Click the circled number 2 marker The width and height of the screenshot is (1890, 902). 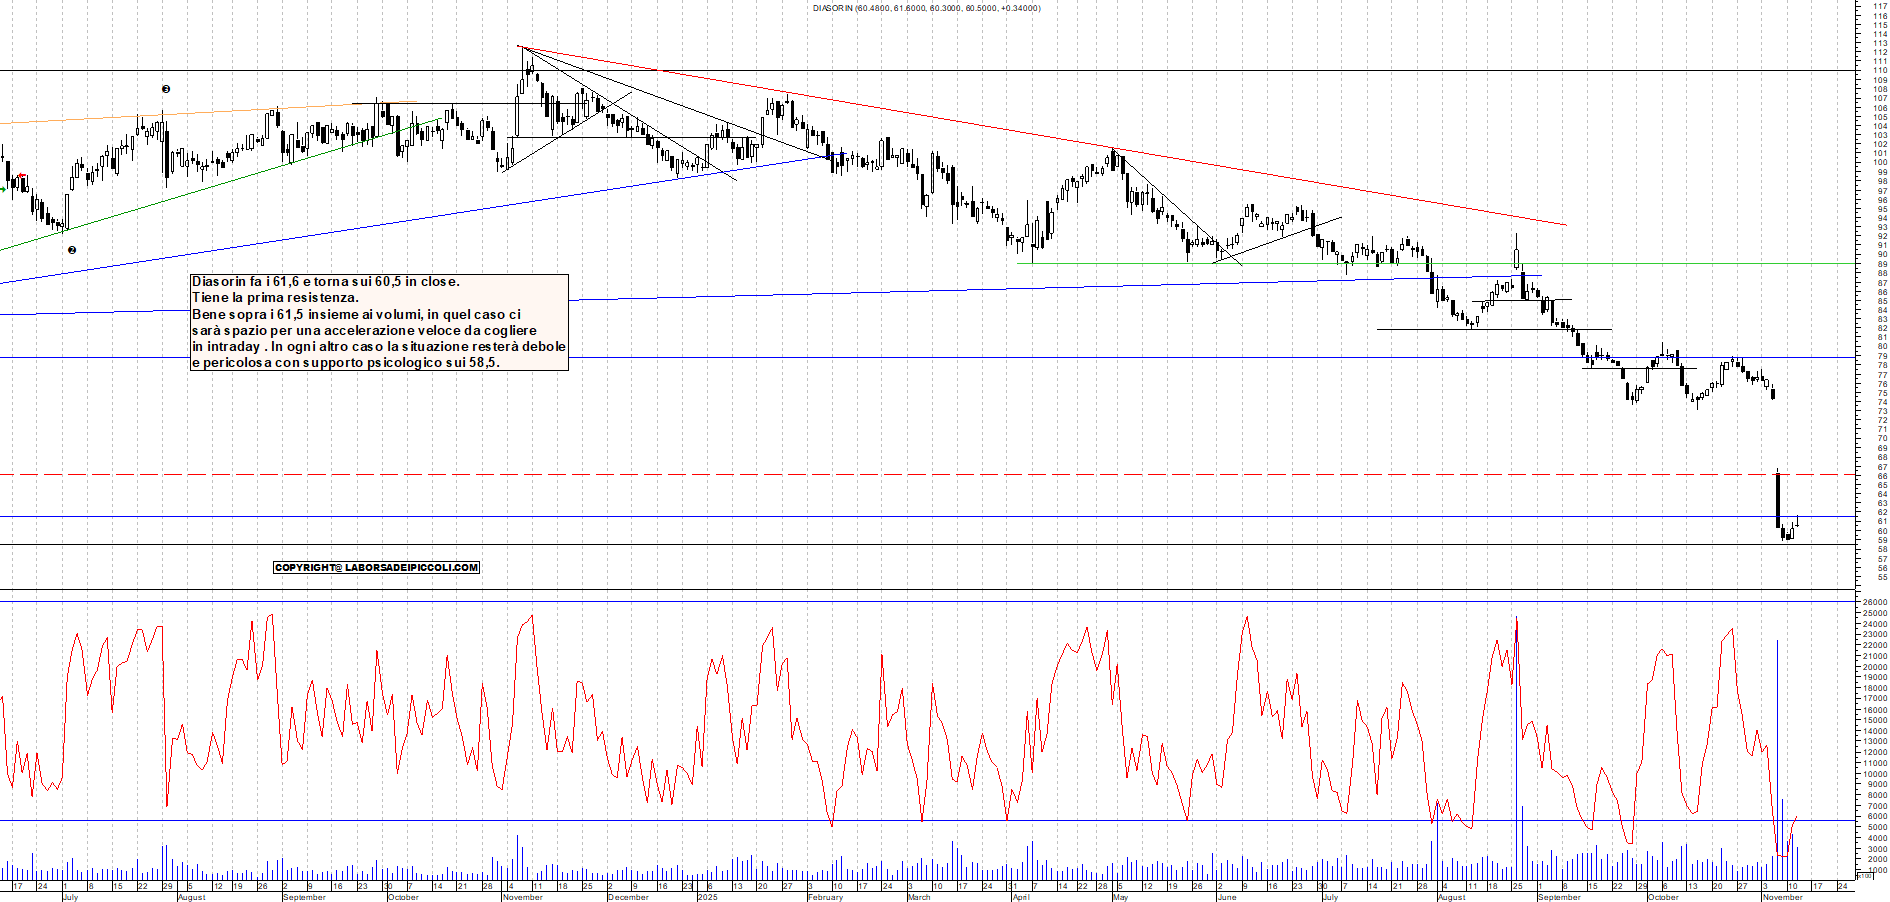[x=71, y=249]
